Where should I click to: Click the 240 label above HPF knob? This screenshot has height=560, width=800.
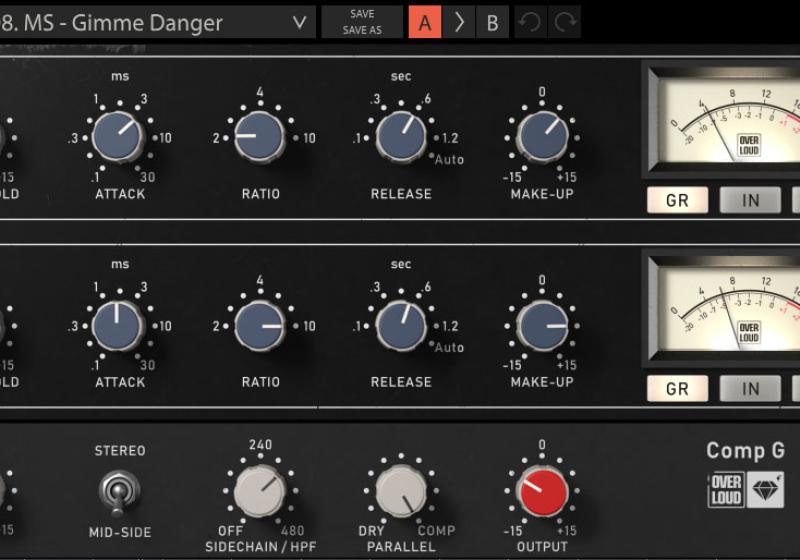coord(260,445)
